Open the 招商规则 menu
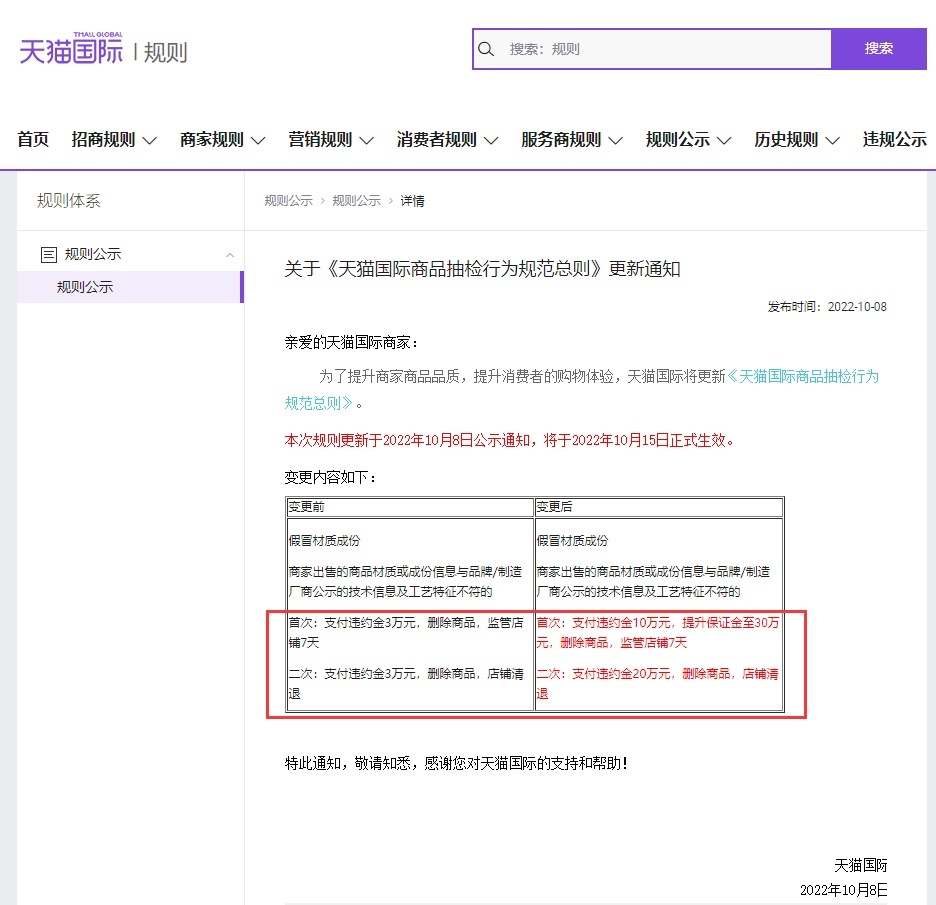This screenshot has height=905, width=936. pos(103,140)
